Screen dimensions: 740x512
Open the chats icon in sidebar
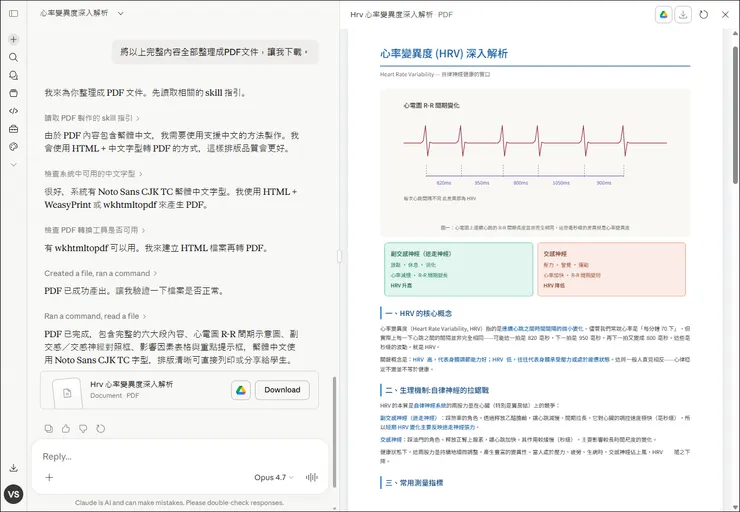pos(14,76)
